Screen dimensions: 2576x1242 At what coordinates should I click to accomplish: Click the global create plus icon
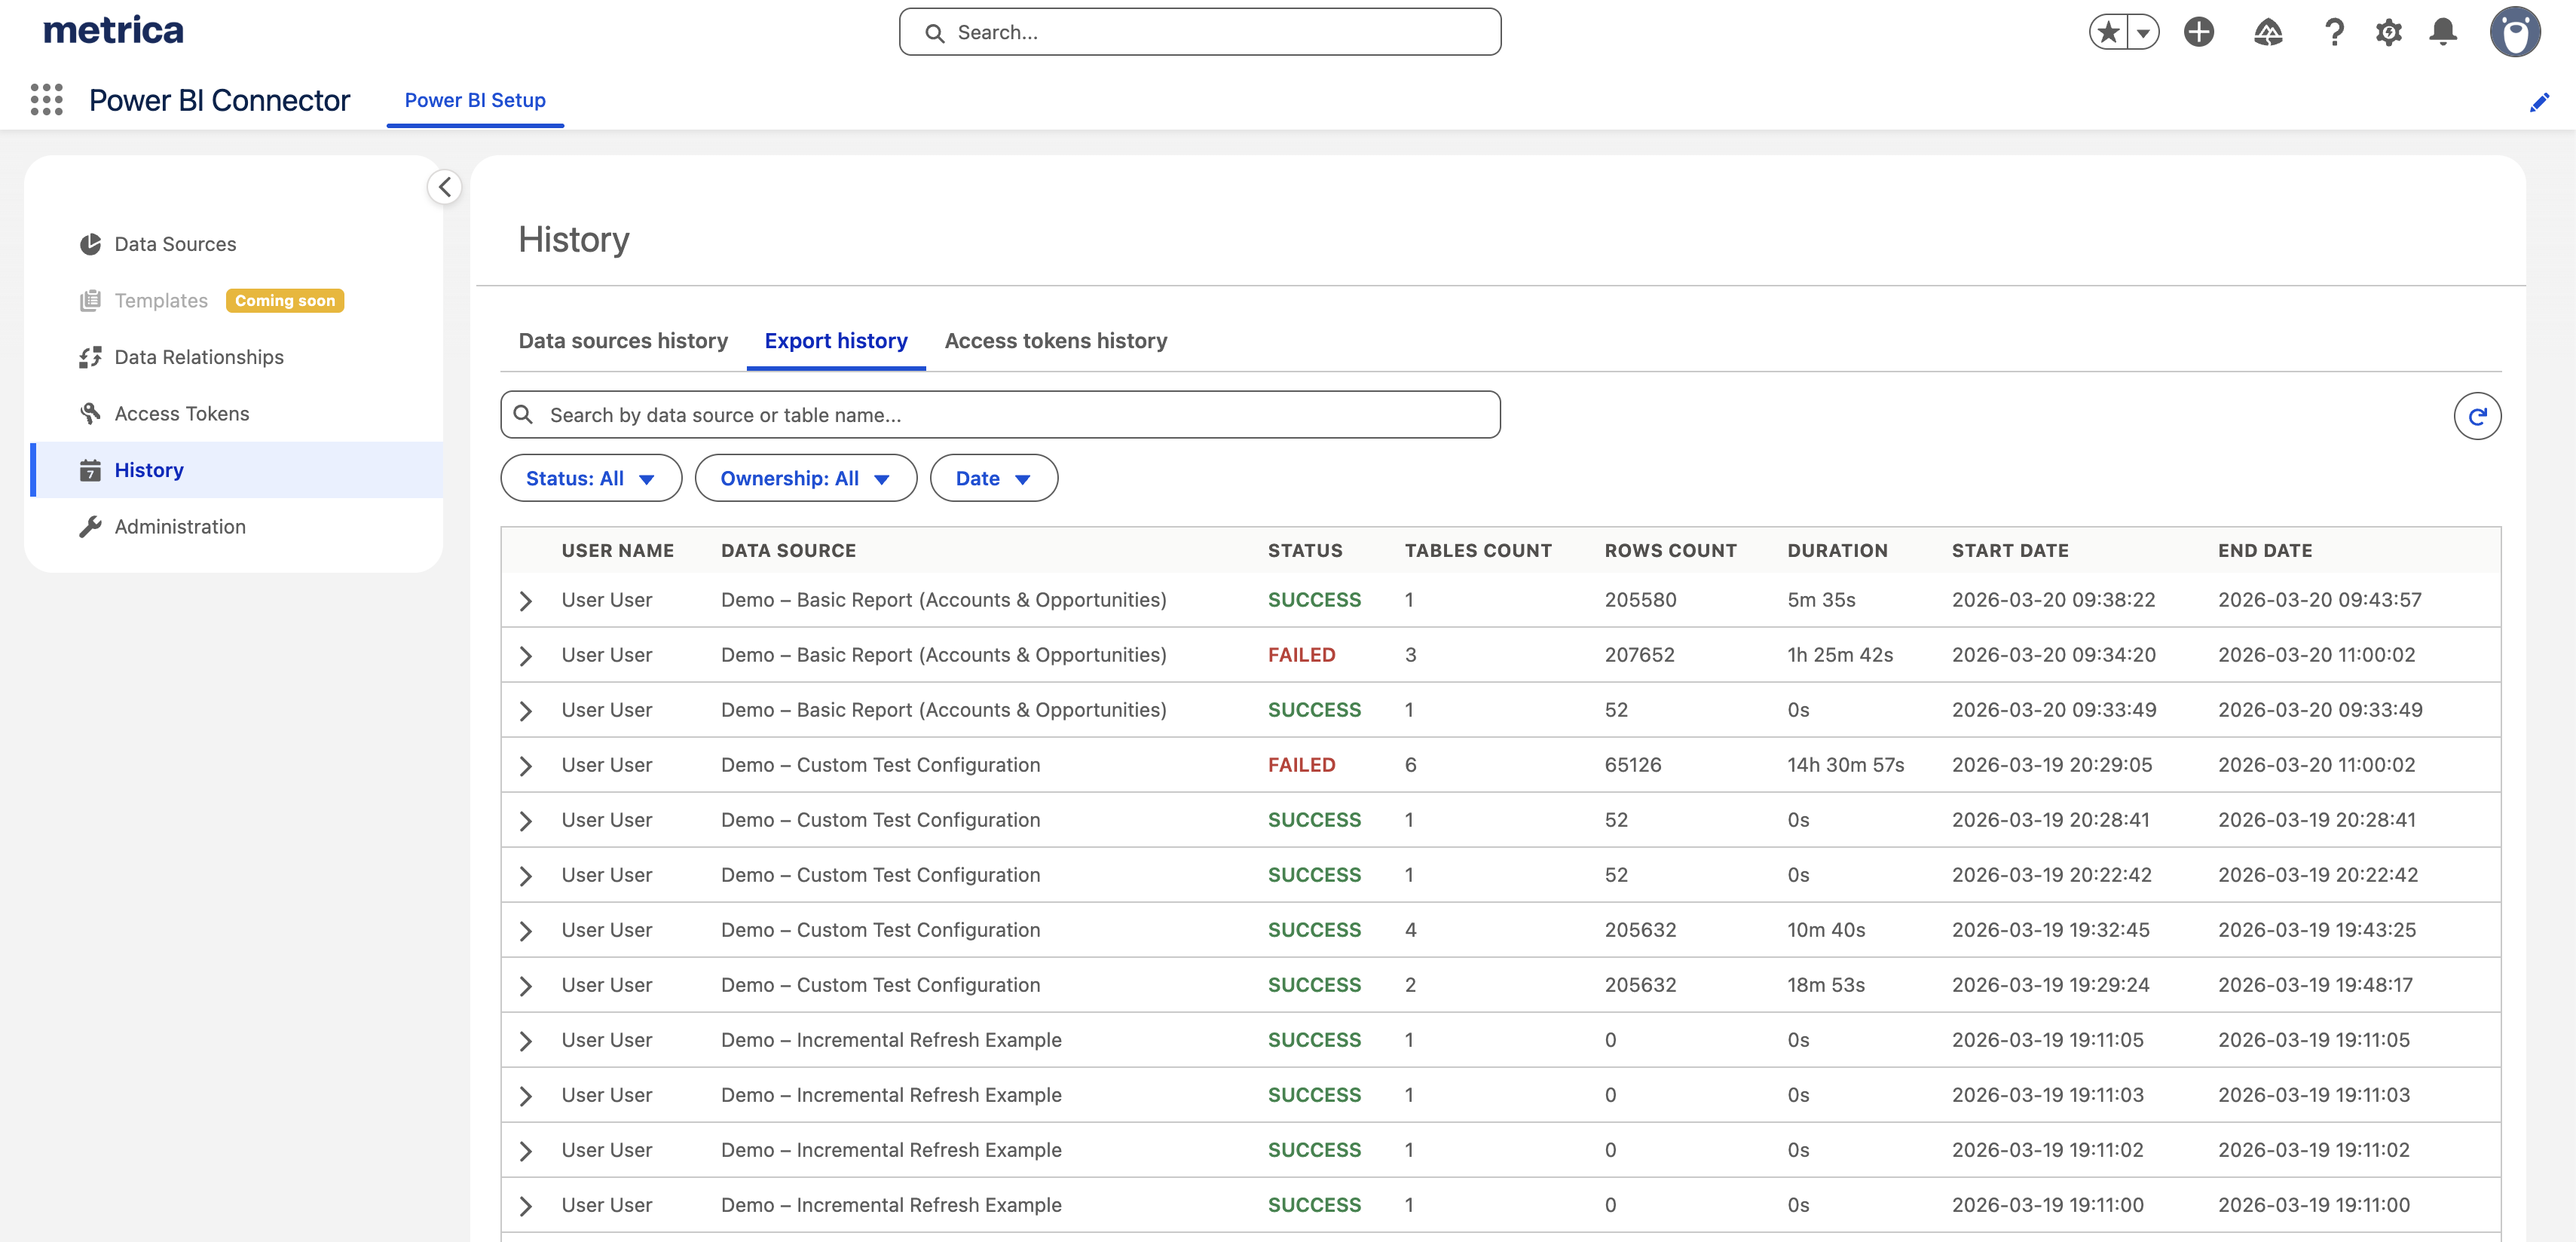(x=2198, y=32)
